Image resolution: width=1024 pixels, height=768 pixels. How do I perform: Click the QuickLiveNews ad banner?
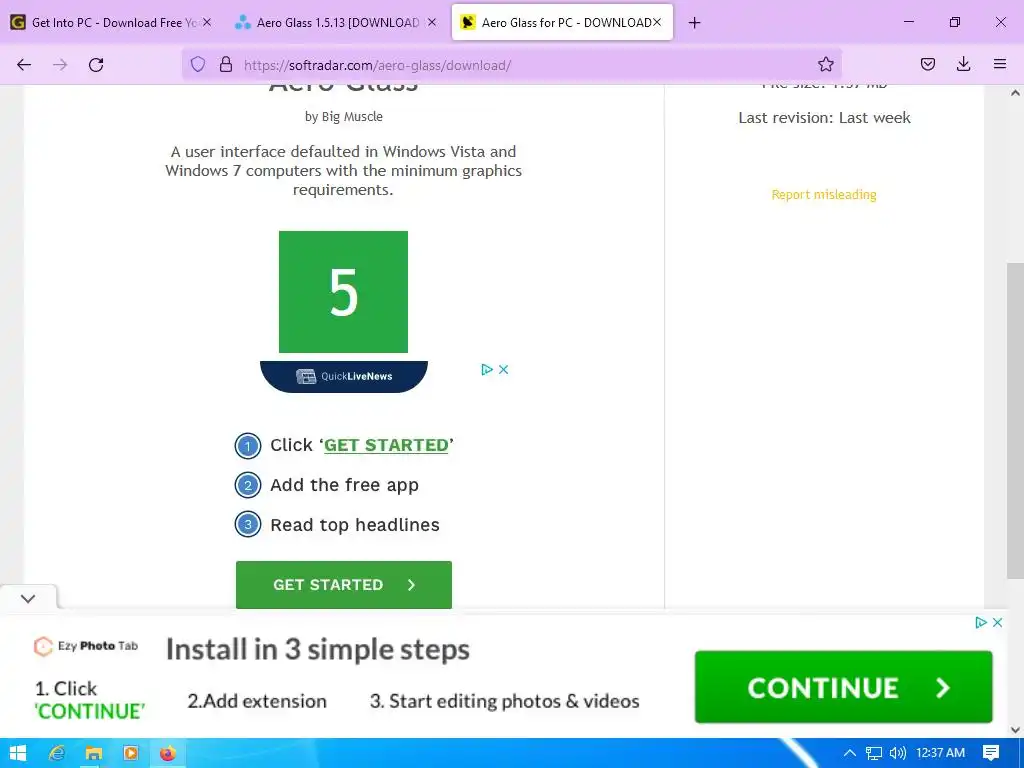coord(344,376)
